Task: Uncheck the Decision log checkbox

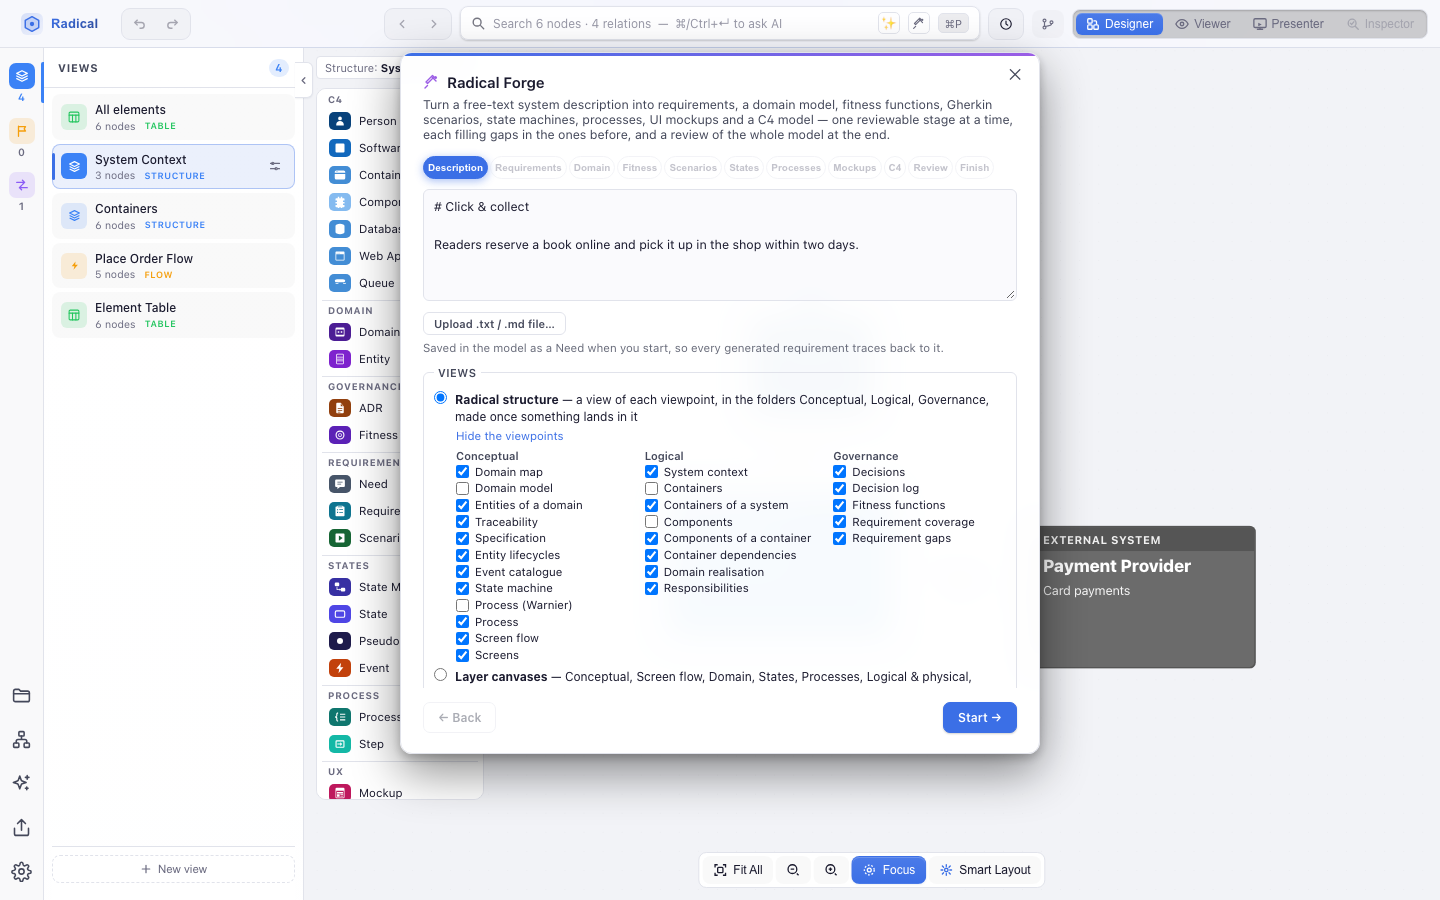Action: pyautogui.click(x=839, y=489)
